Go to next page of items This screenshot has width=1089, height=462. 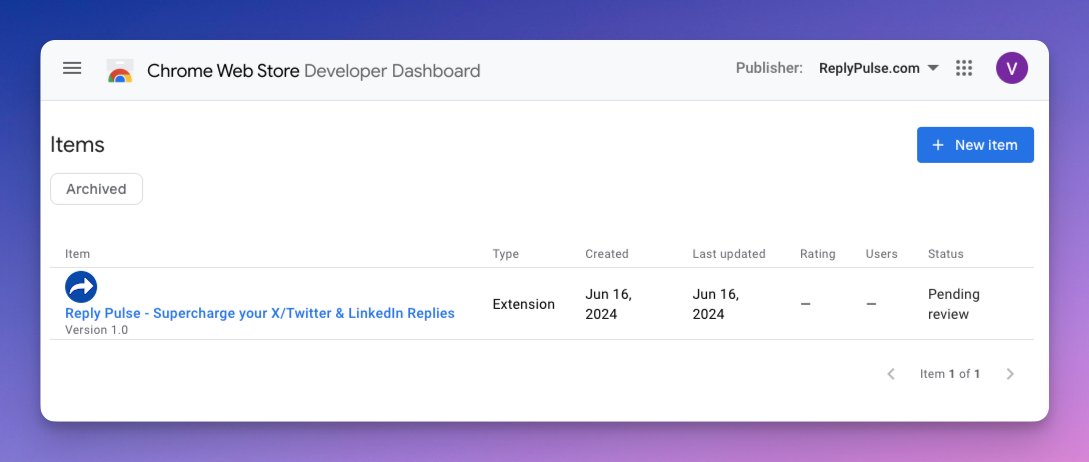1010,374
